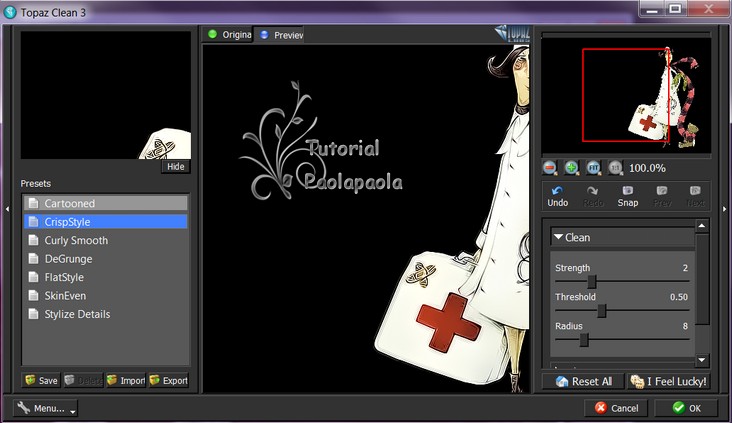Click the Radius value 8
This screenshot has width=732, height=423.
[x=685, y=326]
